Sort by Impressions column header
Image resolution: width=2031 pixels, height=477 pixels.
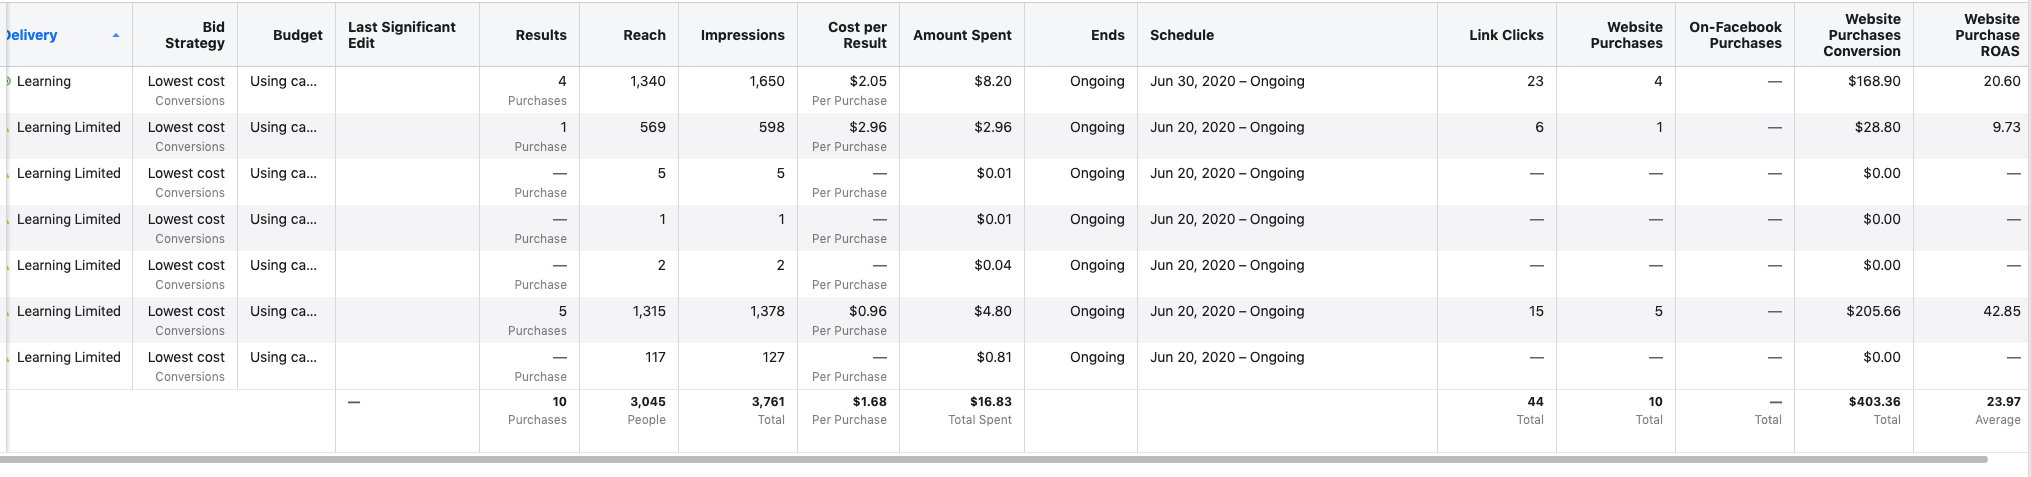coord(742,35)
